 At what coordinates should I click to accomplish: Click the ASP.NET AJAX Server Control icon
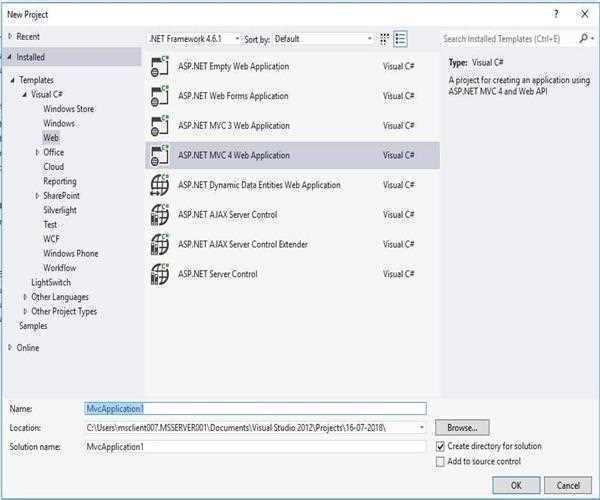pos(160,215)
